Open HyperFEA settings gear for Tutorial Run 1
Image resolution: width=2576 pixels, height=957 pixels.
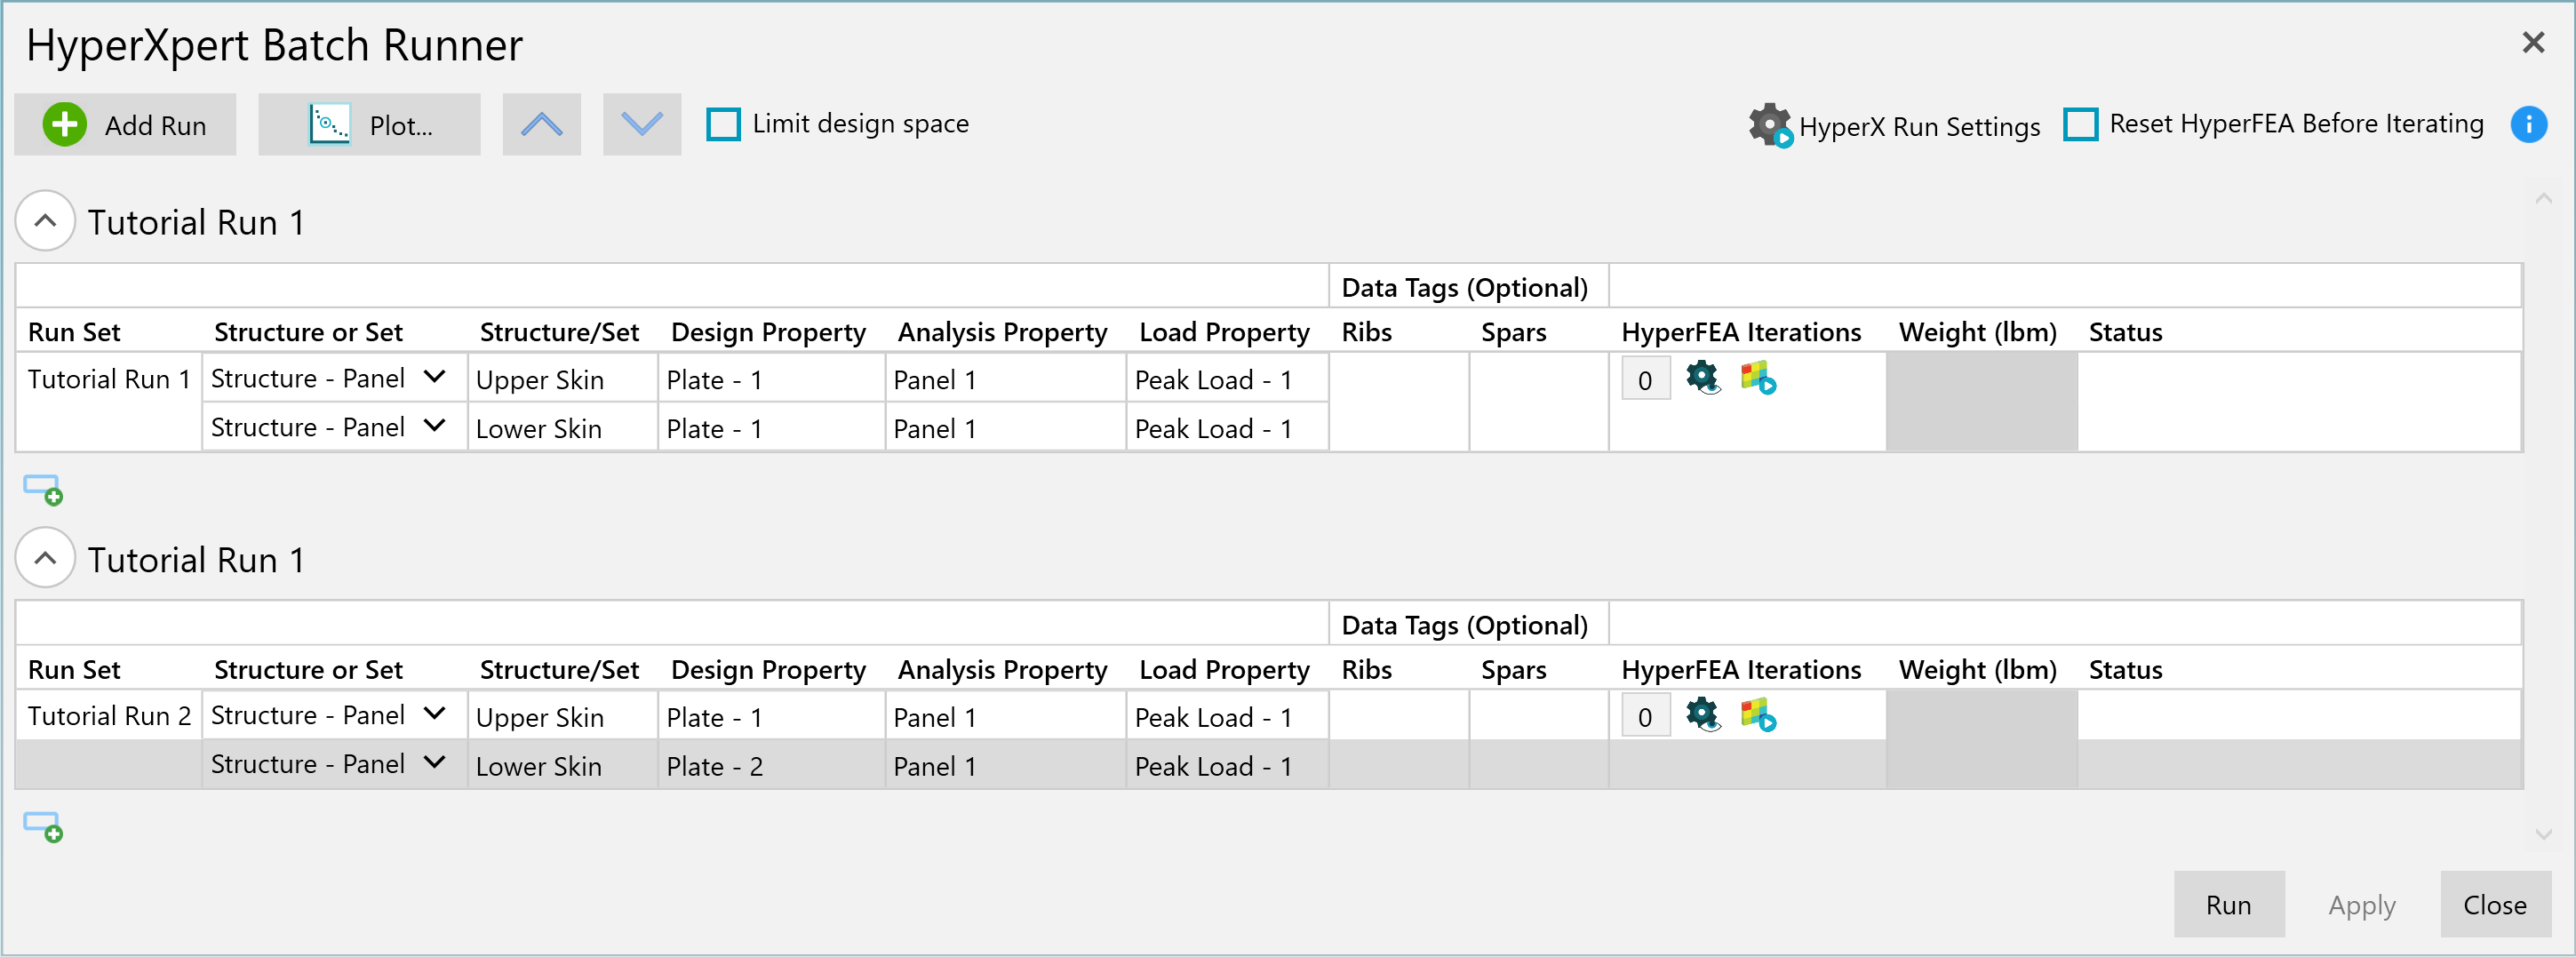click(x=1702, y=378)
